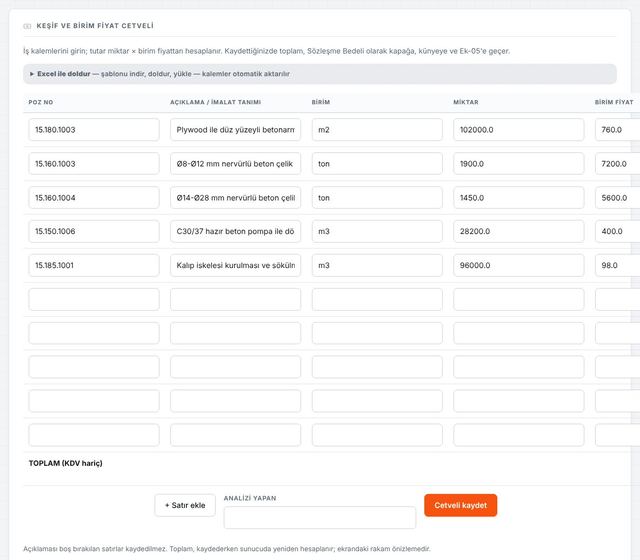Image resolution: width=640 pixels, height=560 pixels.
Task: Focus the 'Analizi Yapan' input field
Action: click(320, 518)
